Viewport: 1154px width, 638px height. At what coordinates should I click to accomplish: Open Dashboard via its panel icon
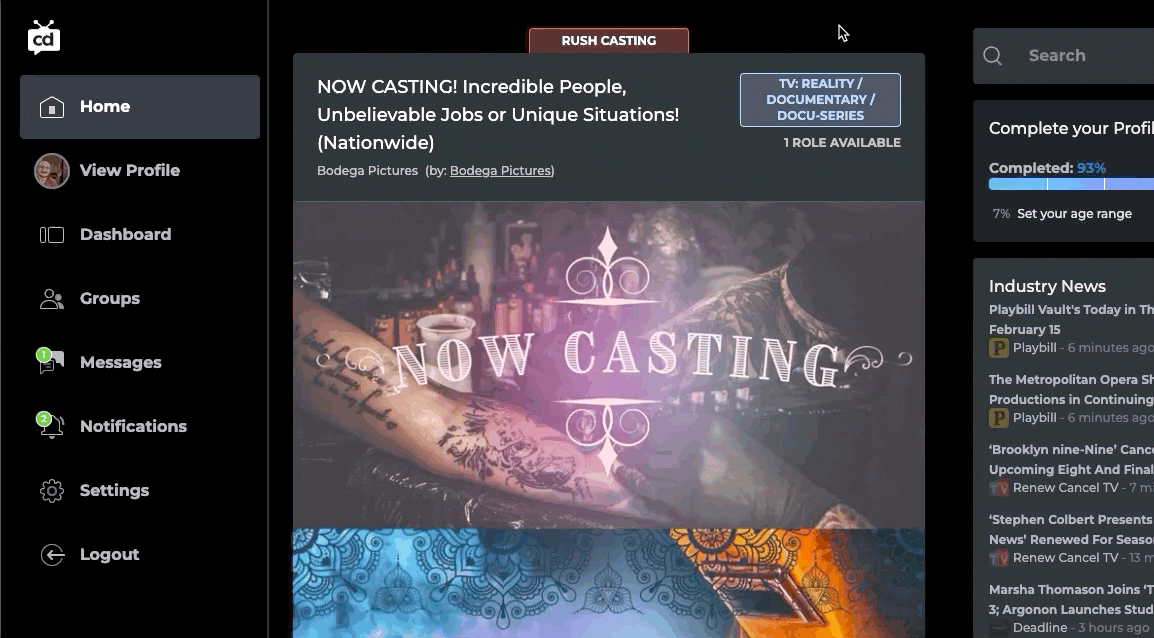tap(52, 235)
